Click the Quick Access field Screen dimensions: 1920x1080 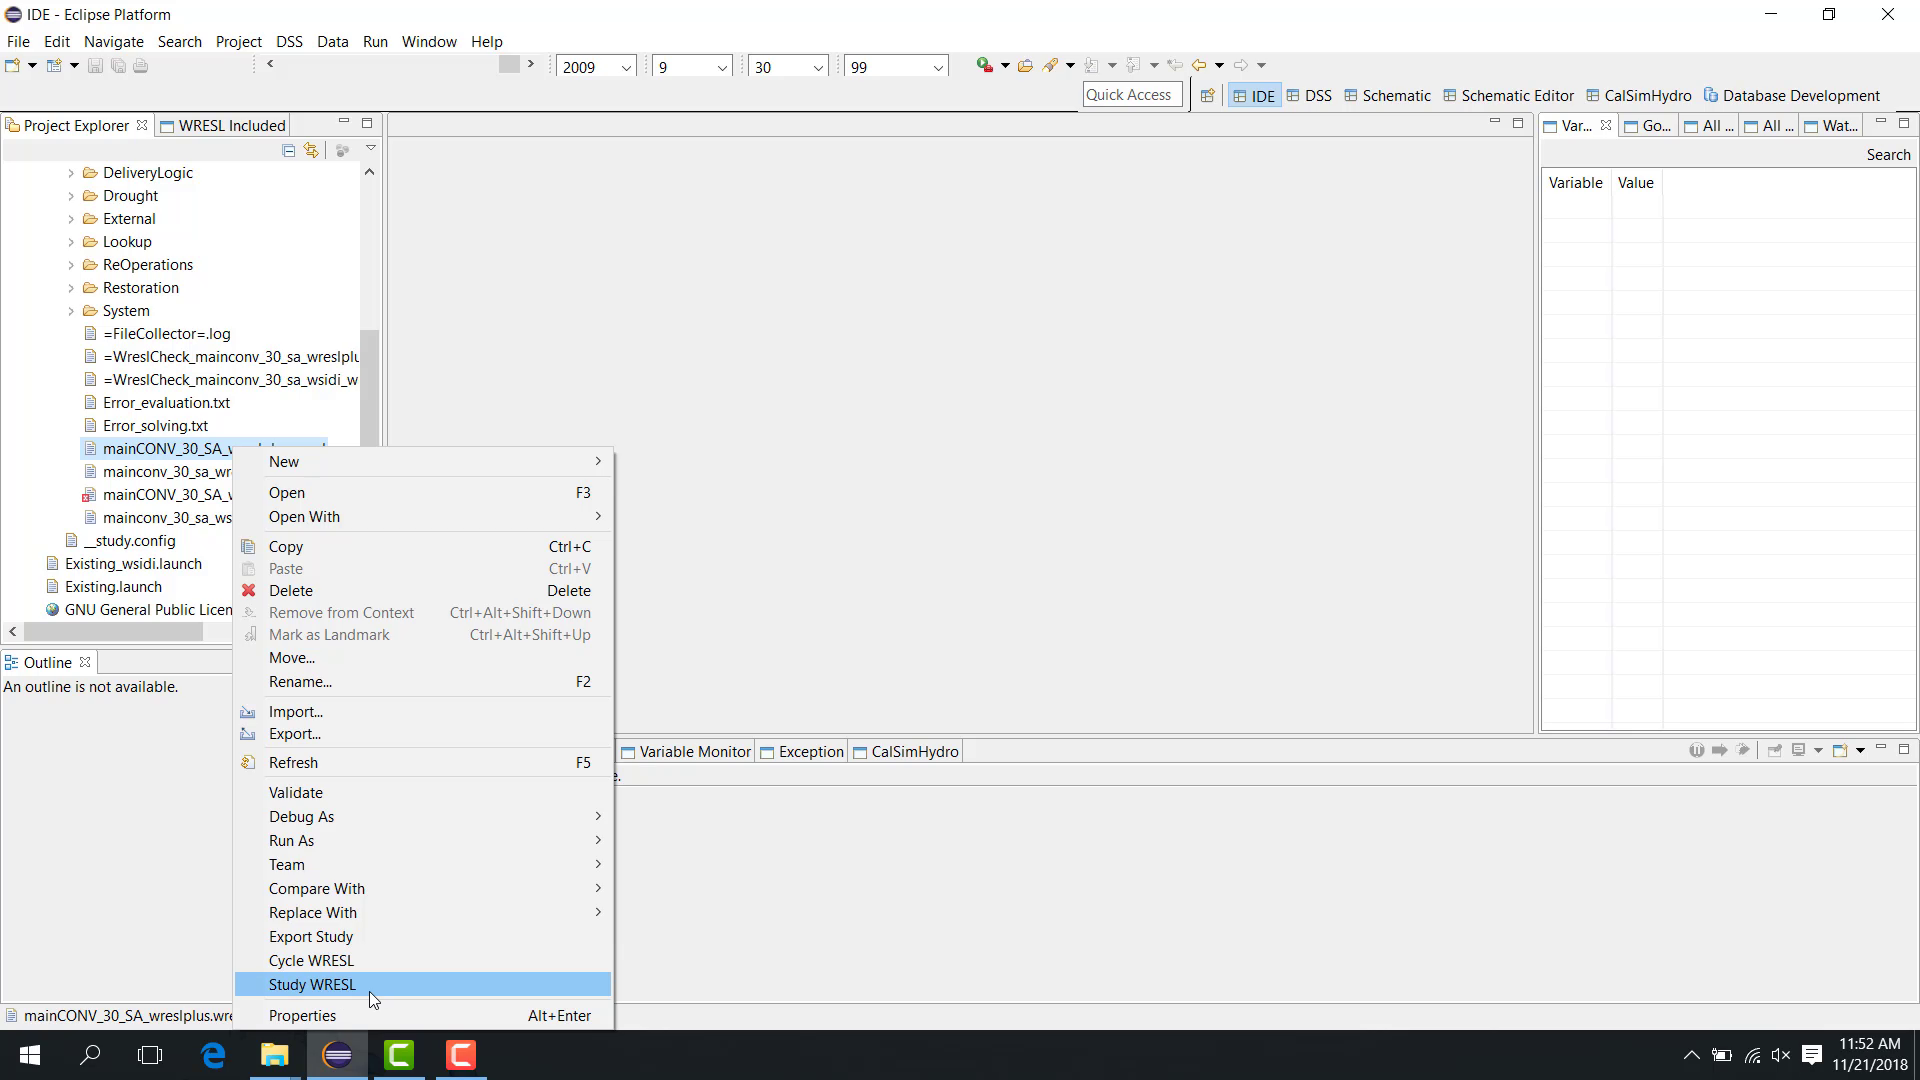[1132, 95]
